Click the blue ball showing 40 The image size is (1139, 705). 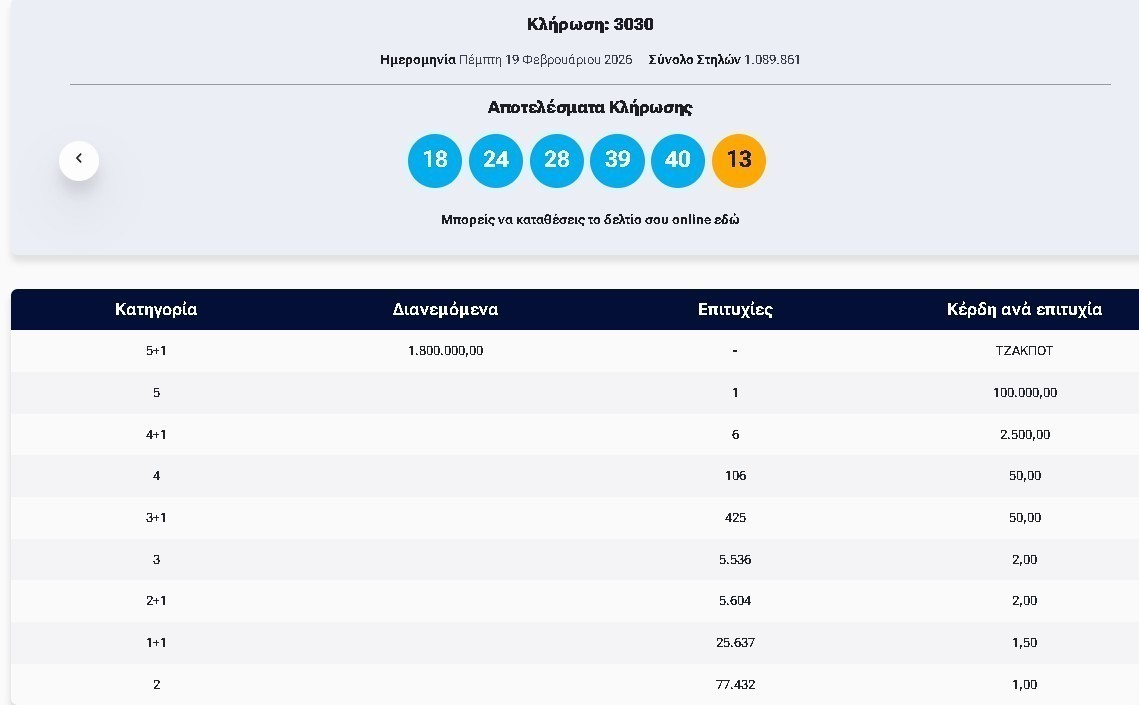(678, 160)
